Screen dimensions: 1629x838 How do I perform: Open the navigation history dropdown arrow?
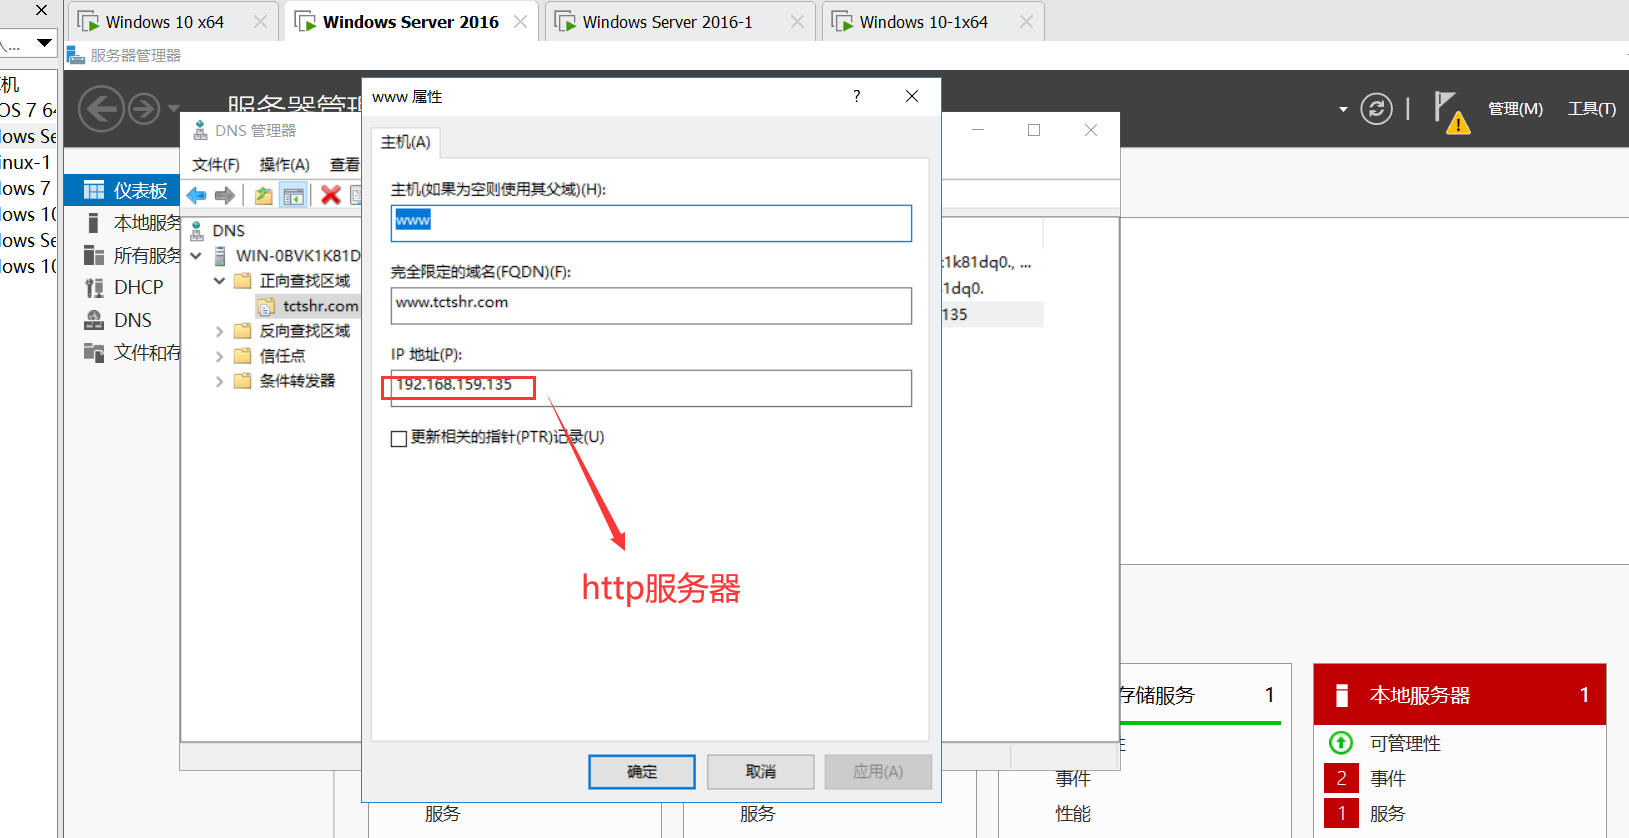pos(174,108)
